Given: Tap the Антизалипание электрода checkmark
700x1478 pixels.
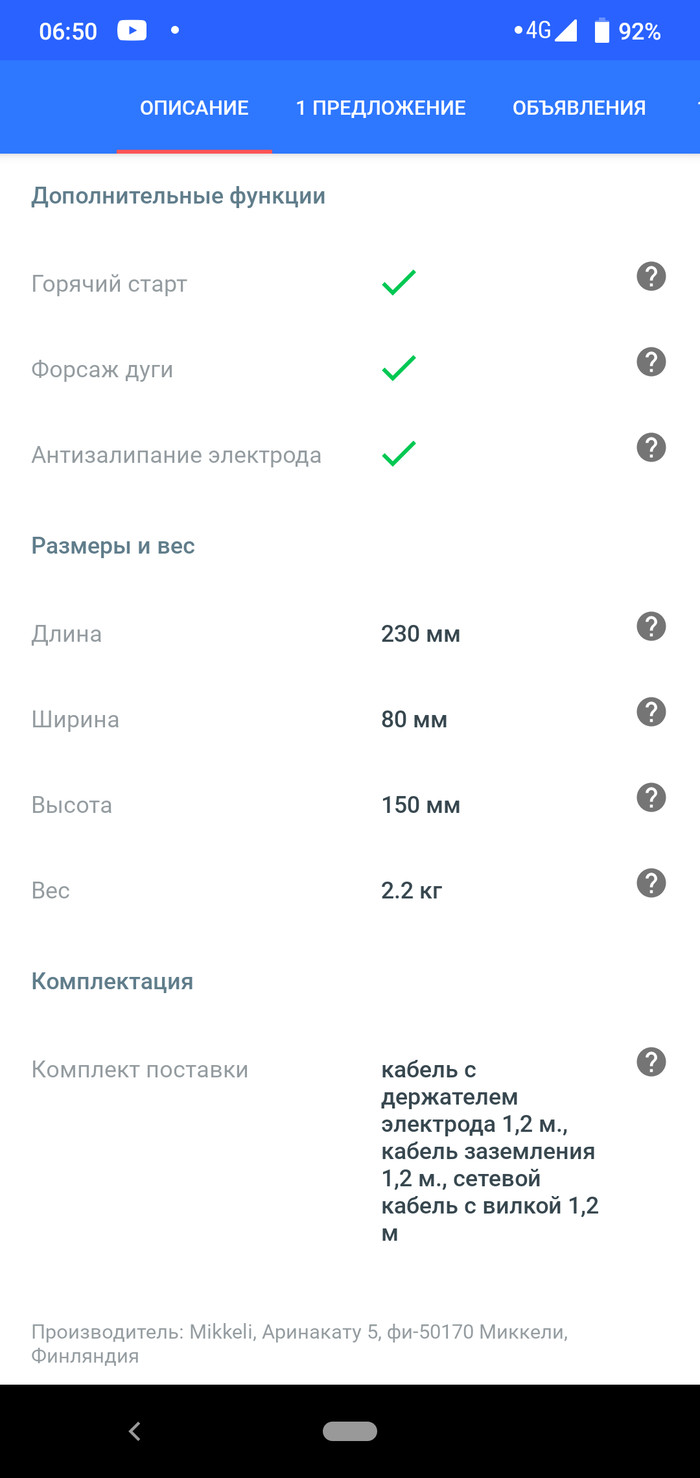Looking at the screenshot, I should (398, 455).
